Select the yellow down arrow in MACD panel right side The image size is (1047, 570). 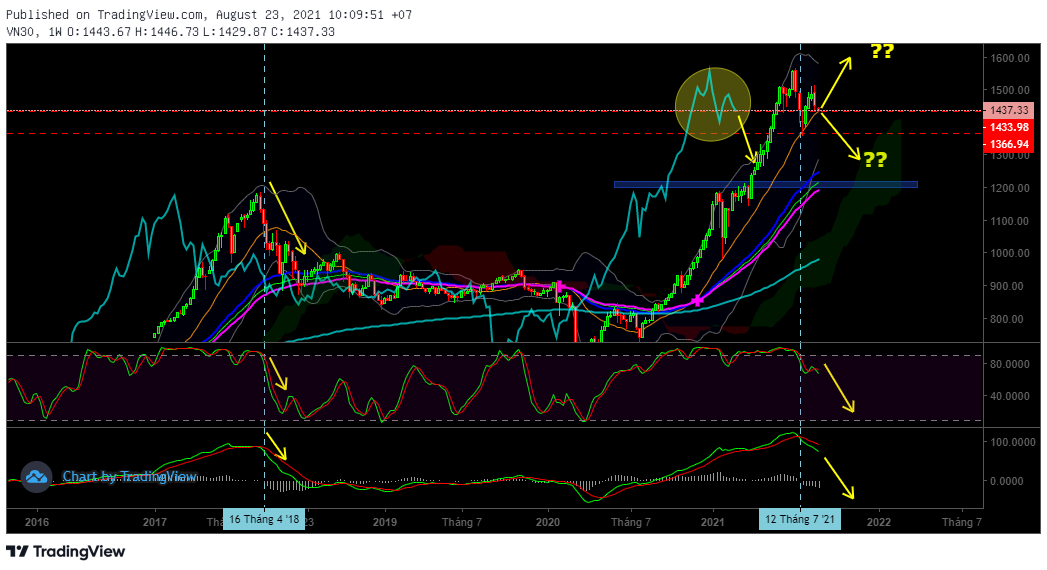[x=839, y=474]
